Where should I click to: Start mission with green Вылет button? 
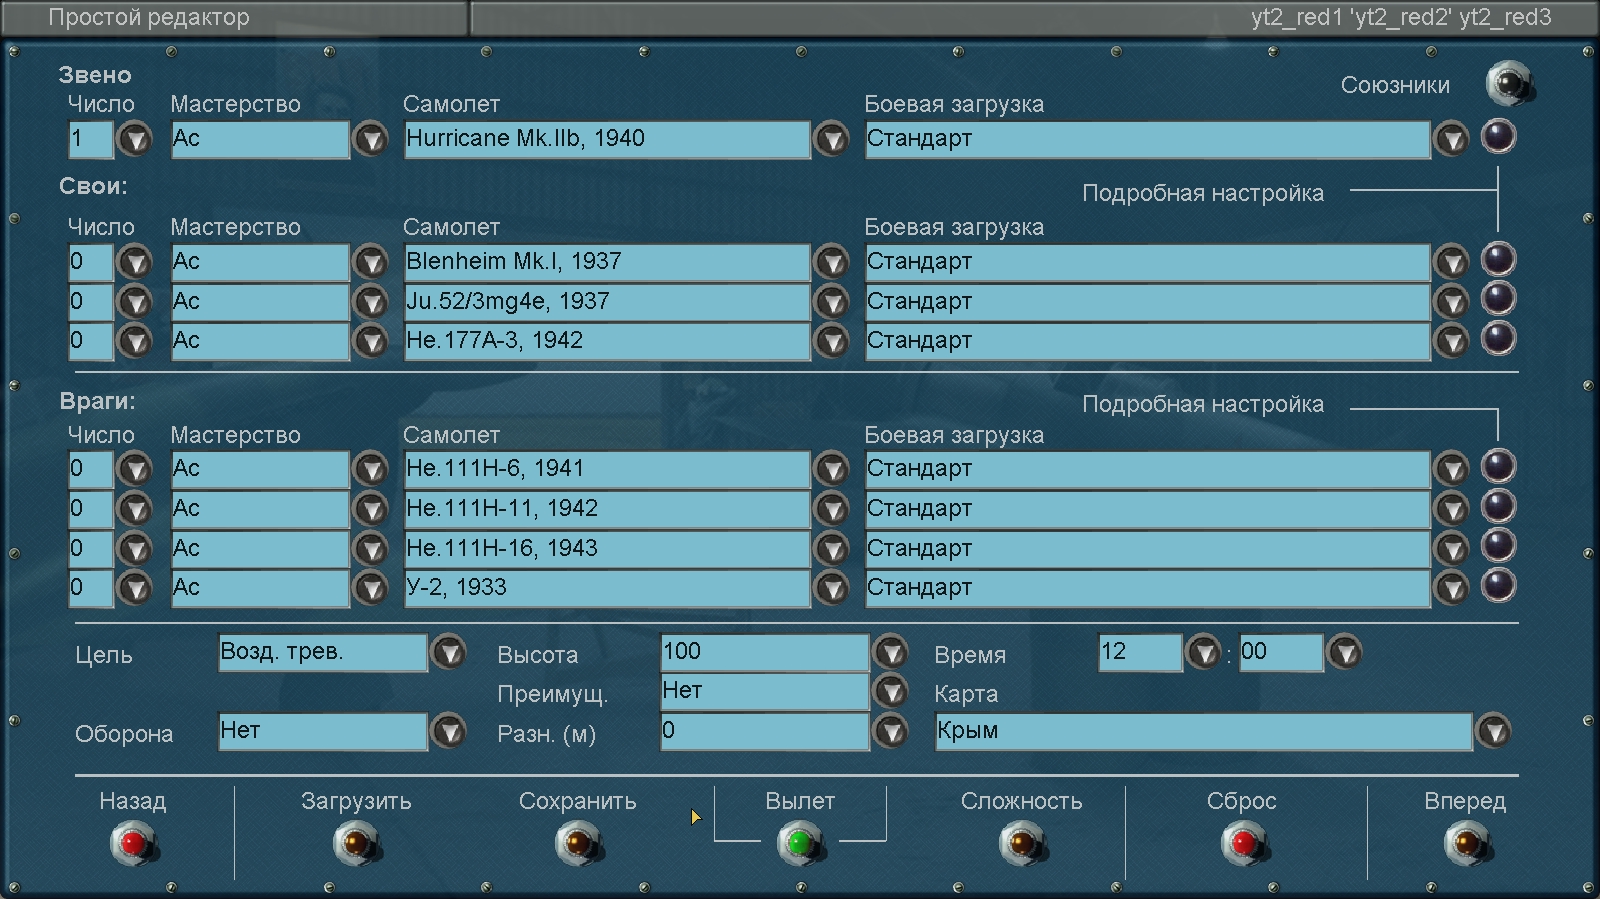[800, 844]
